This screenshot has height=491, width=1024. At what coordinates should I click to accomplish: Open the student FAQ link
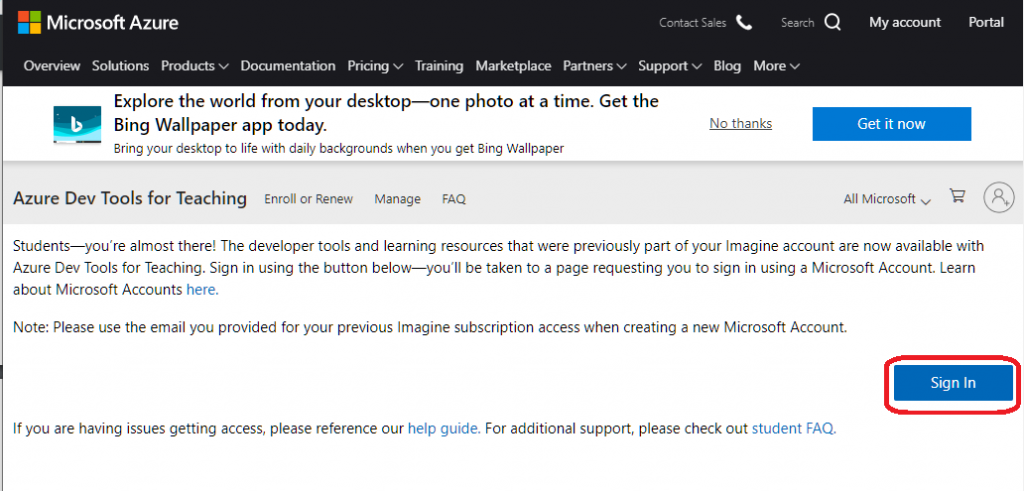(794, 429)
